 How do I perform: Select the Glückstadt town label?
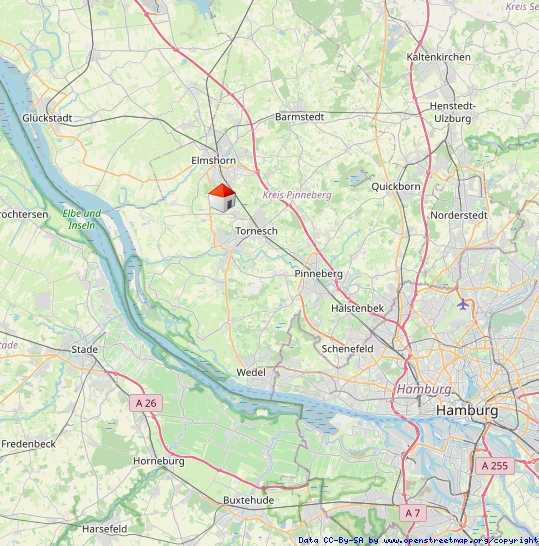tap(47, 118)
